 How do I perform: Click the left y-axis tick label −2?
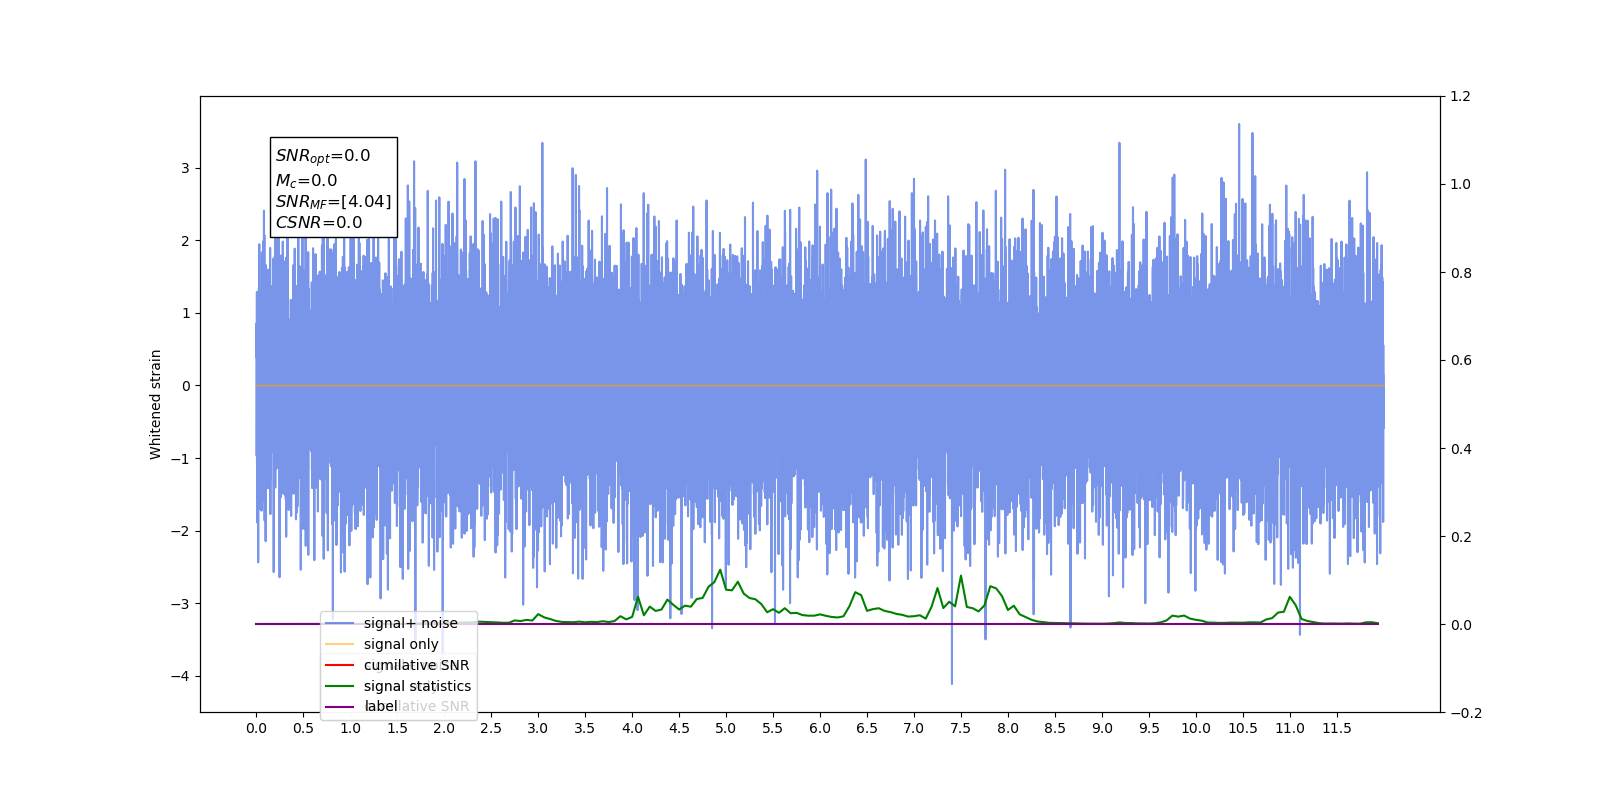point(180,531)
